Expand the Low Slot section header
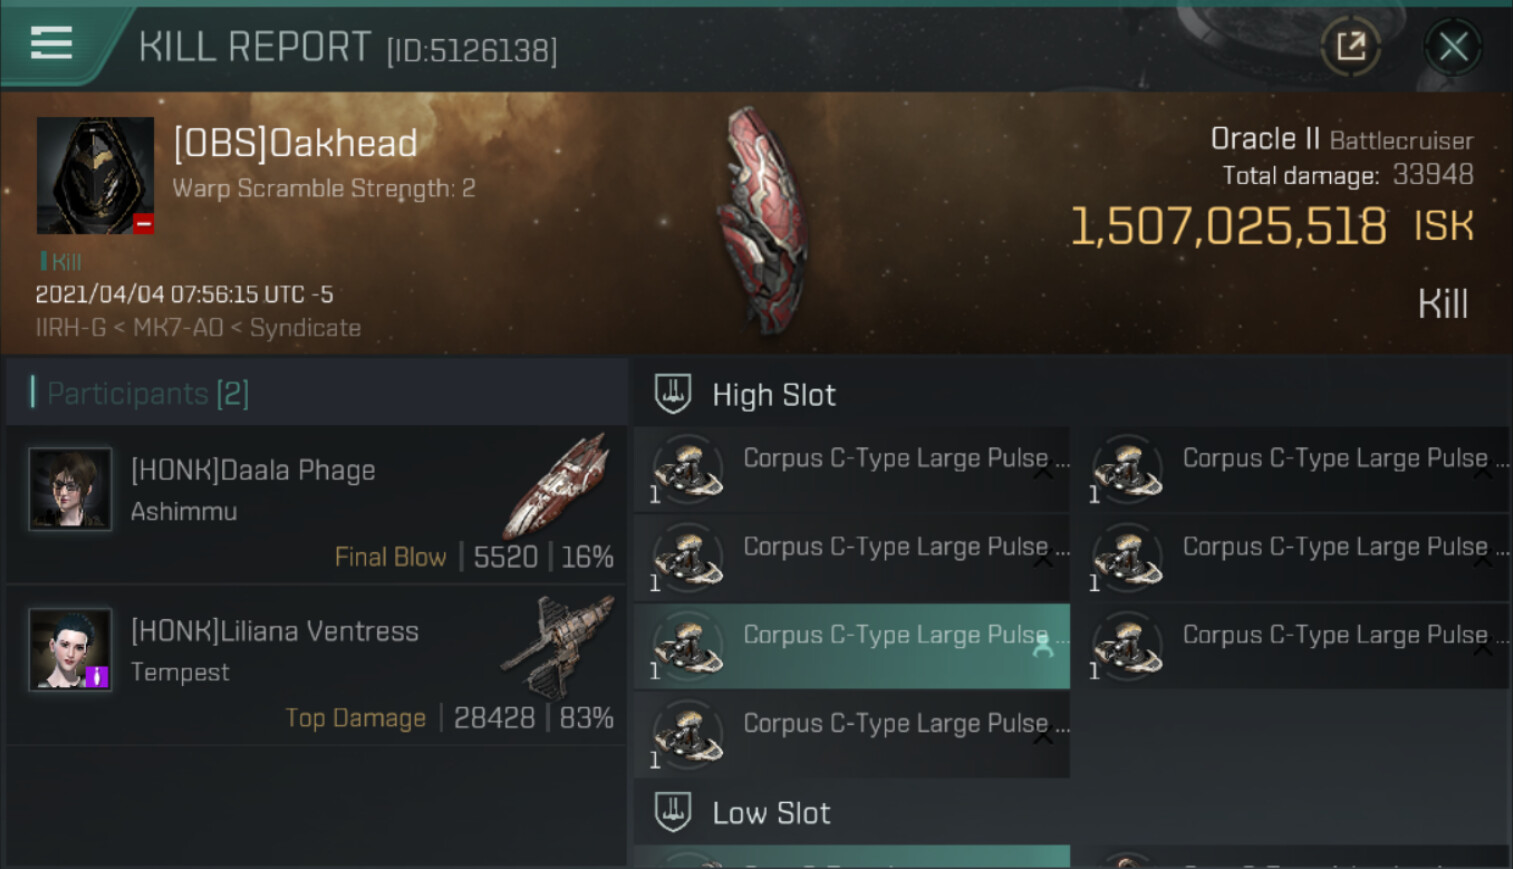 pyautogui.click(x=771, y=813)
